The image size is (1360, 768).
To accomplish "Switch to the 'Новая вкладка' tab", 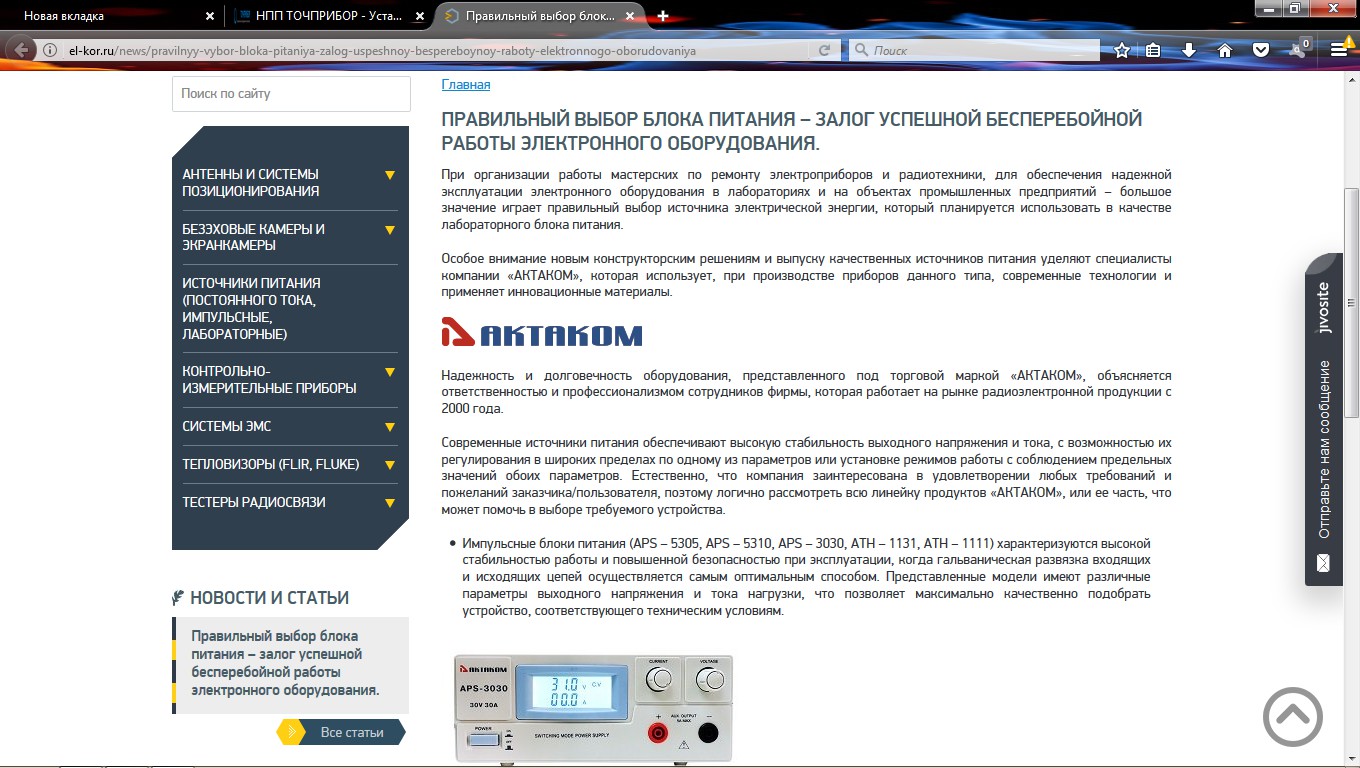I will click(110, 16).
